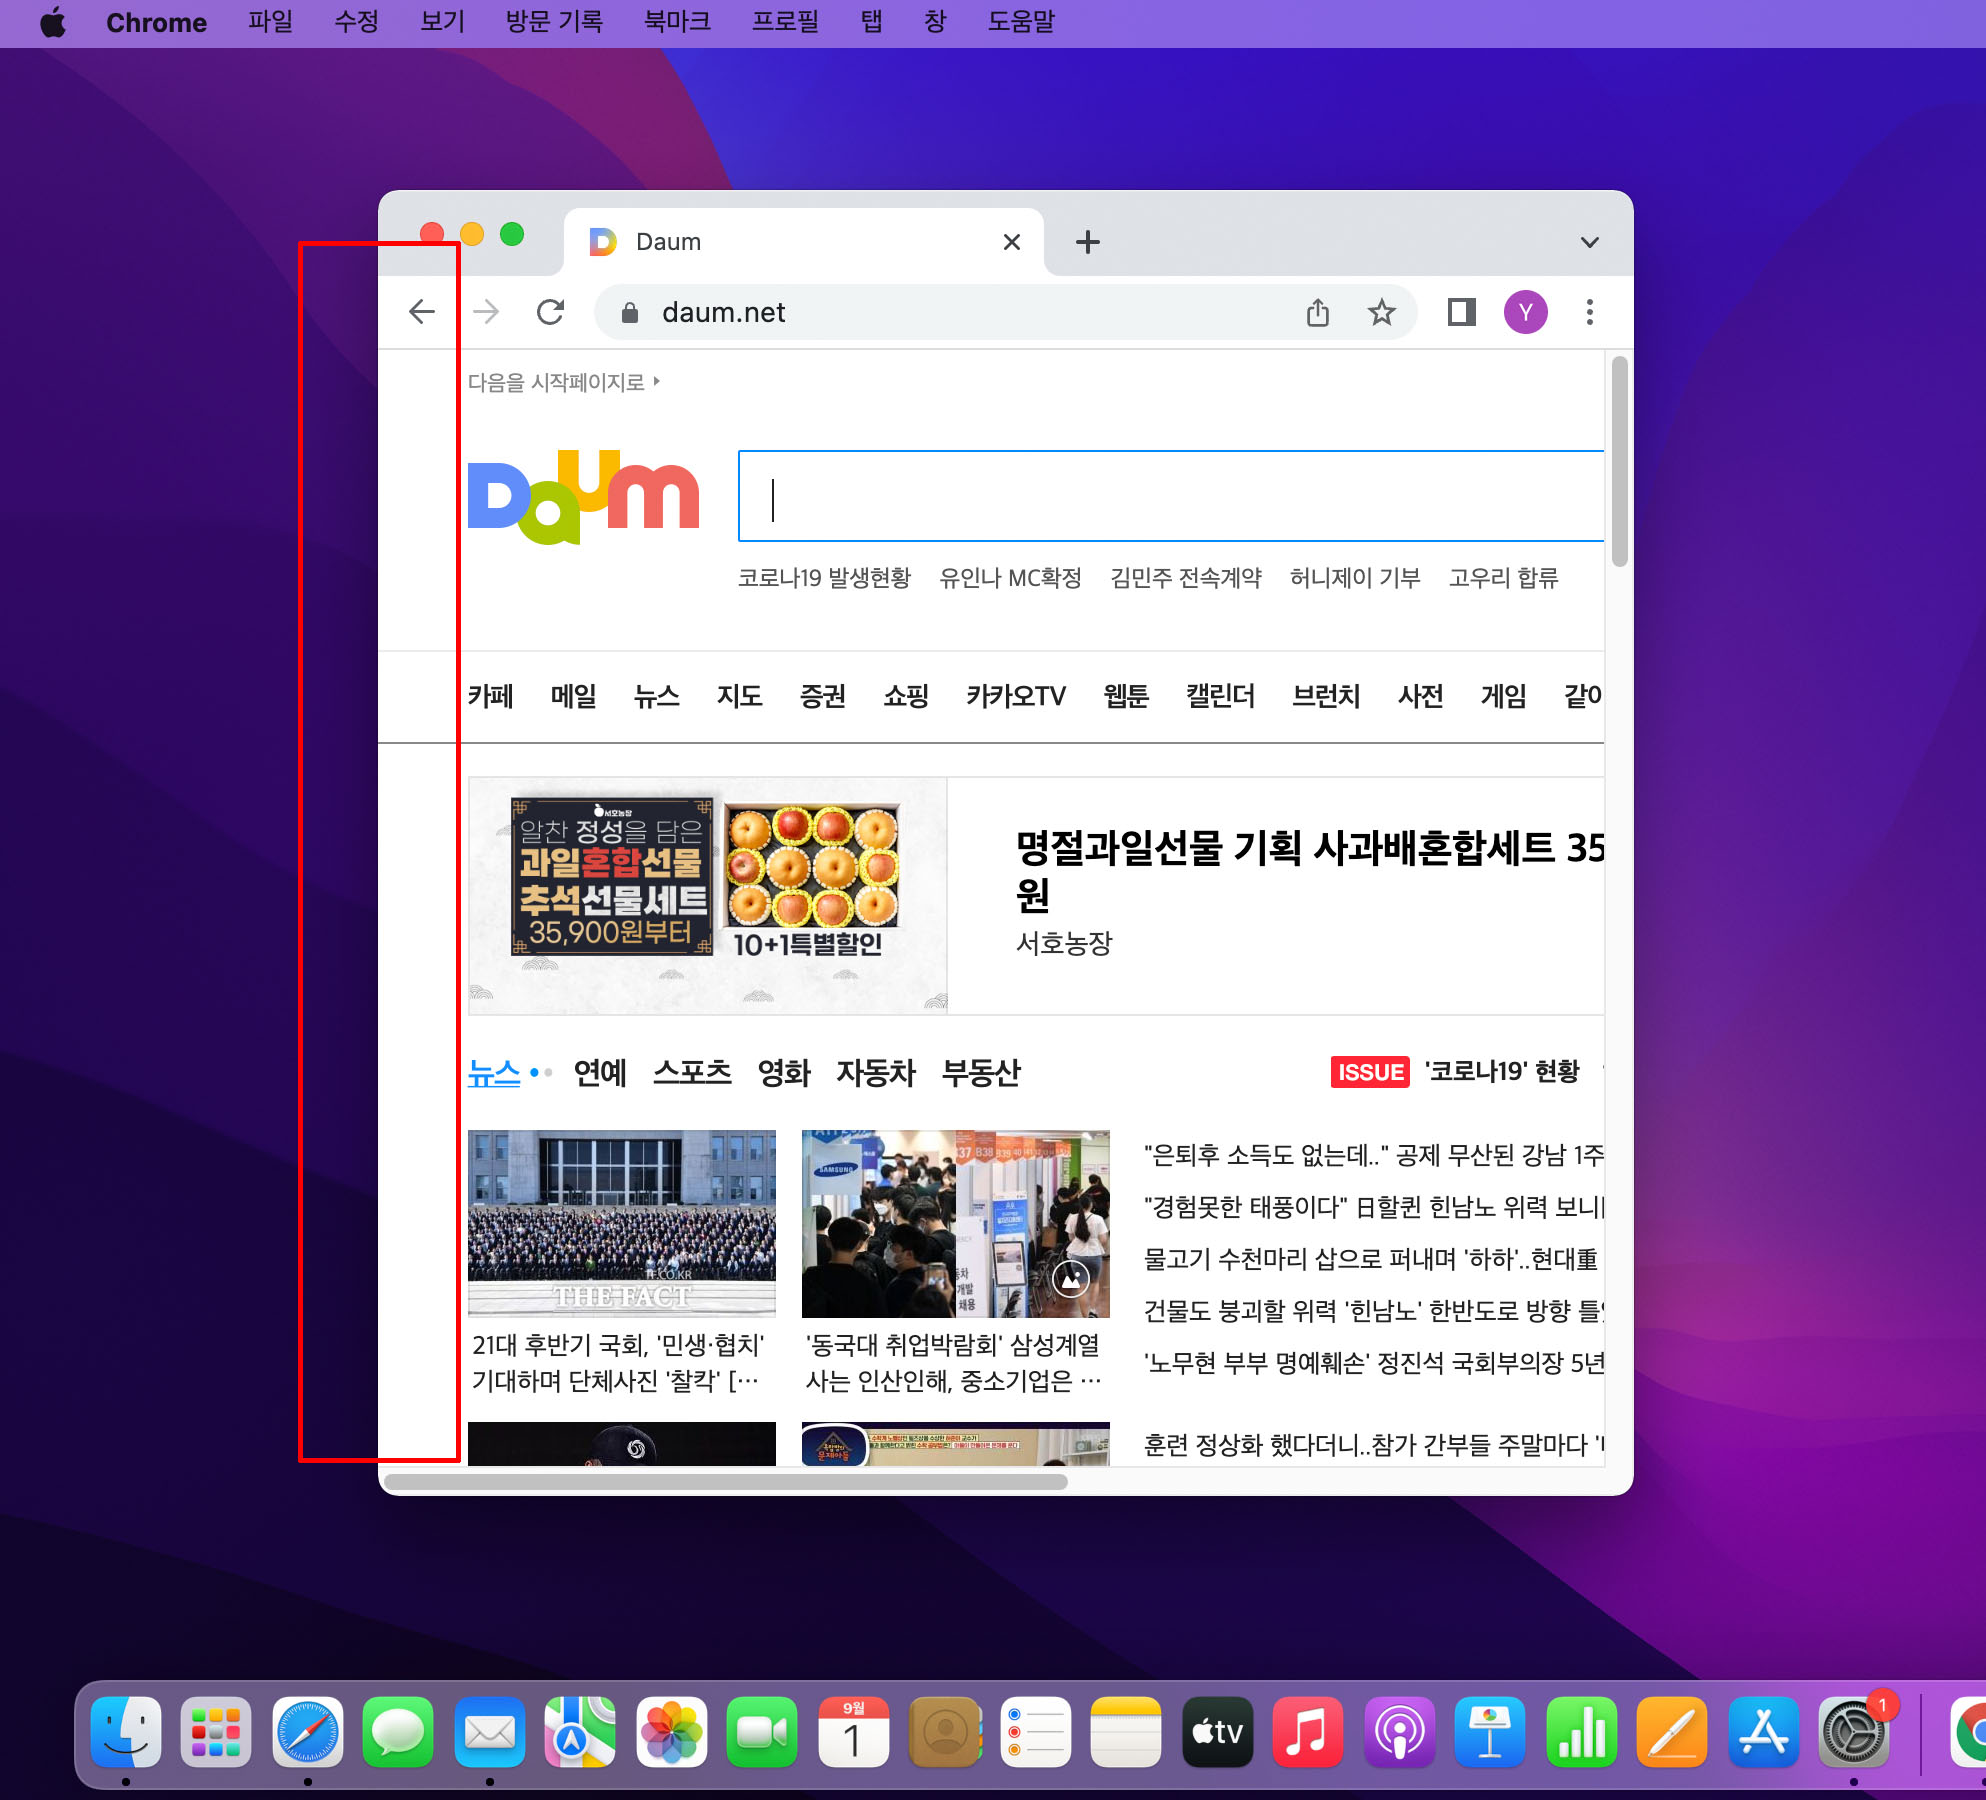Navigate to 카카오TV from the navigation bar
Screen dimensions: 1986x1800
tap(1015, 696)
